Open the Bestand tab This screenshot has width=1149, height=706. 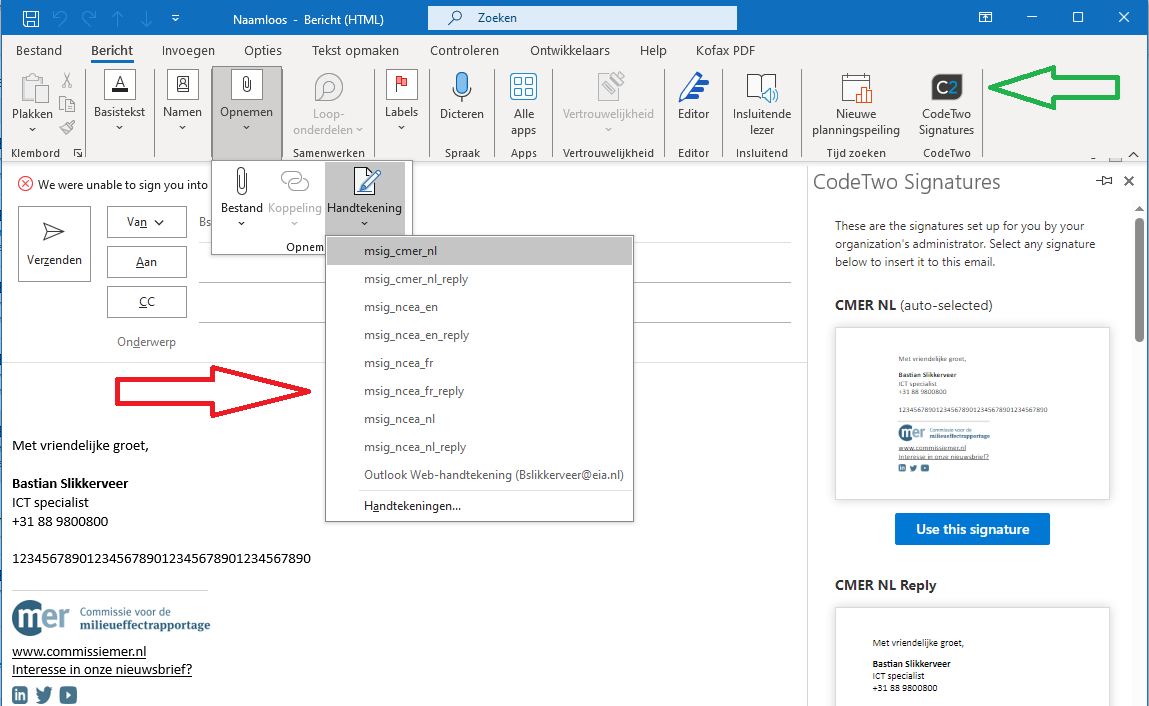(39, 51)
